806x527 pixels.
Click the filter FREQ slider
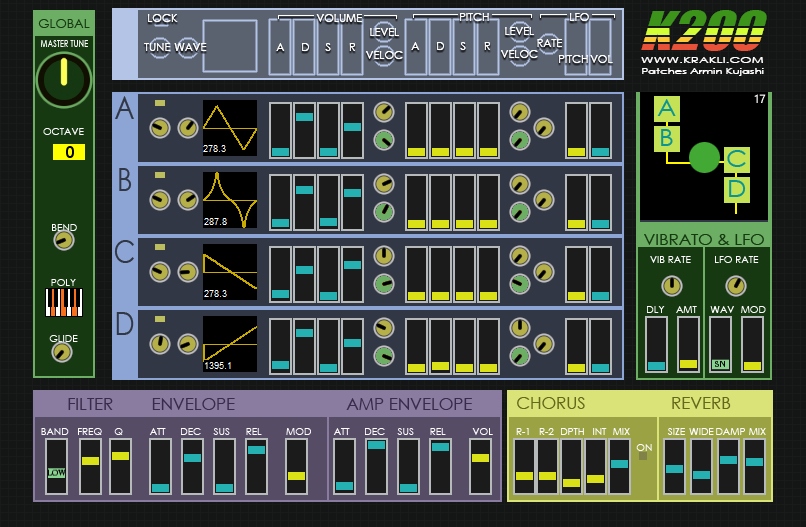click(x=90, y=466)
